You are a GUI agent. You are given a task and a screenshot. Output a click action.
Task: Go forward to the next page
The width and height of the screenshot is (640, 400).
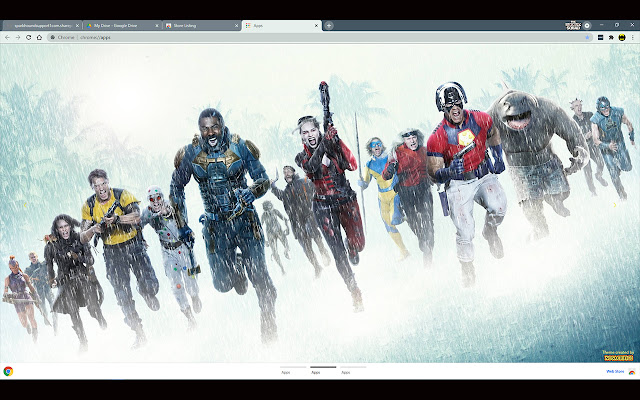(x=18, y=37)
